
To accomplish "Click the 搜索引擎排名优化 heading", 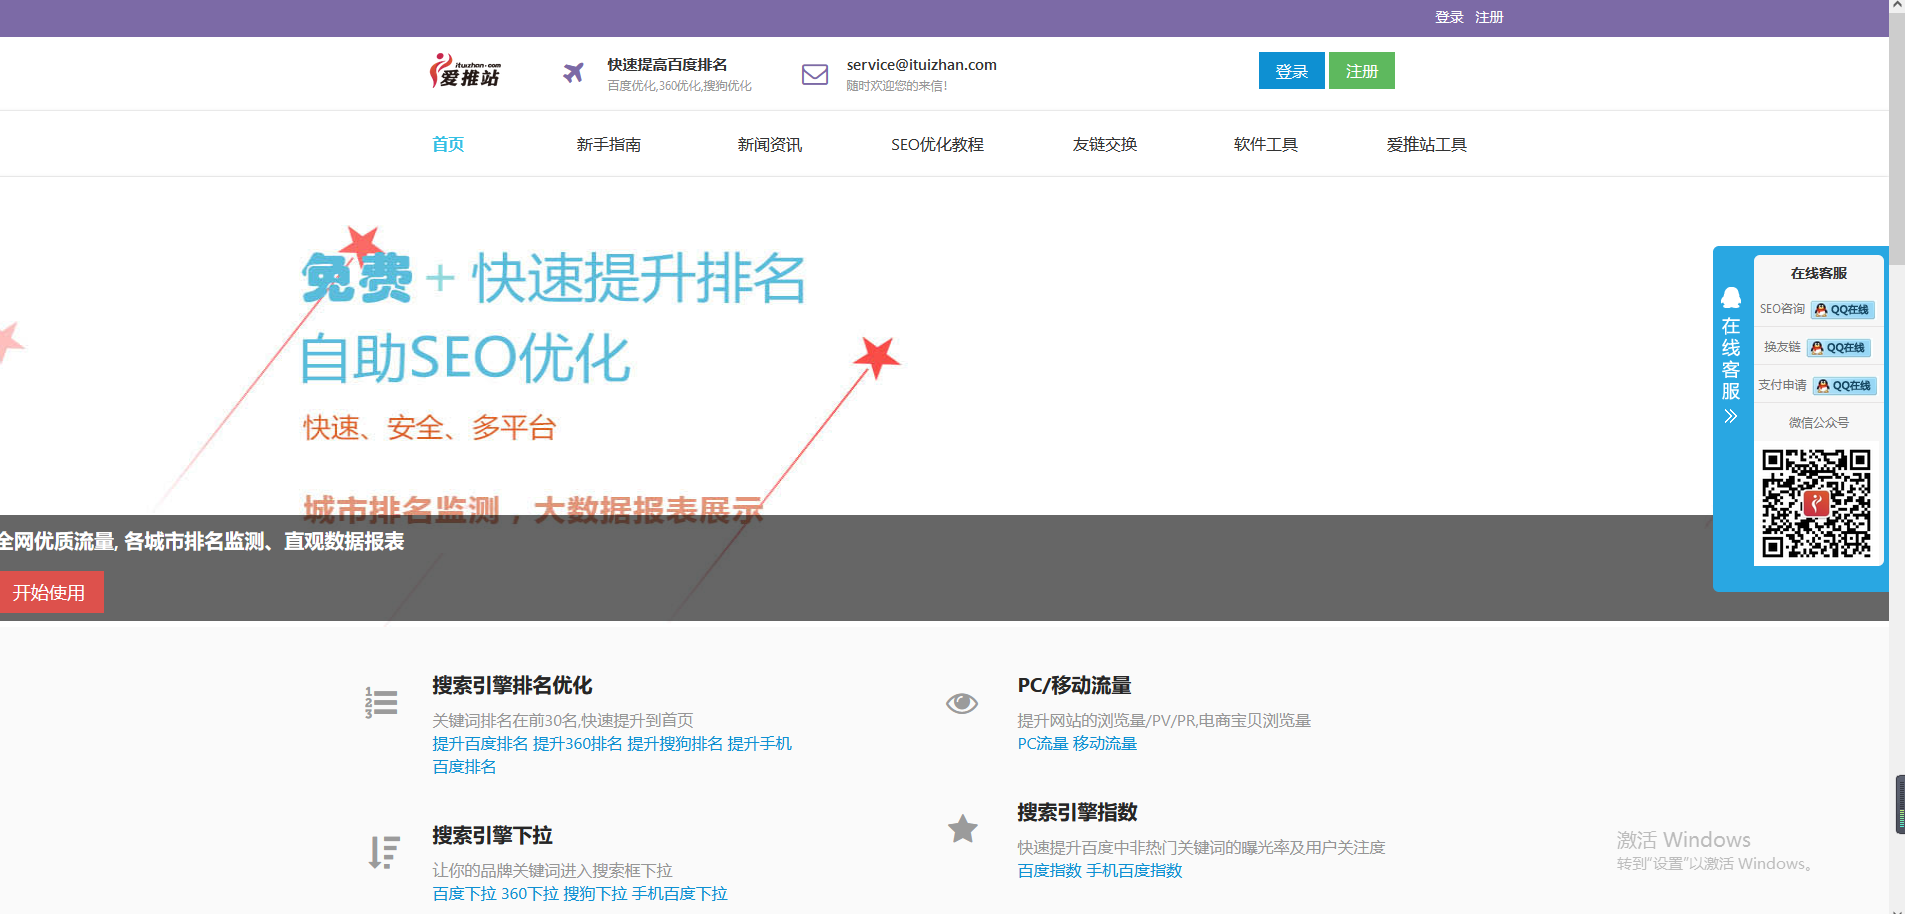I will pyautogui.click(x=512, y=685).
